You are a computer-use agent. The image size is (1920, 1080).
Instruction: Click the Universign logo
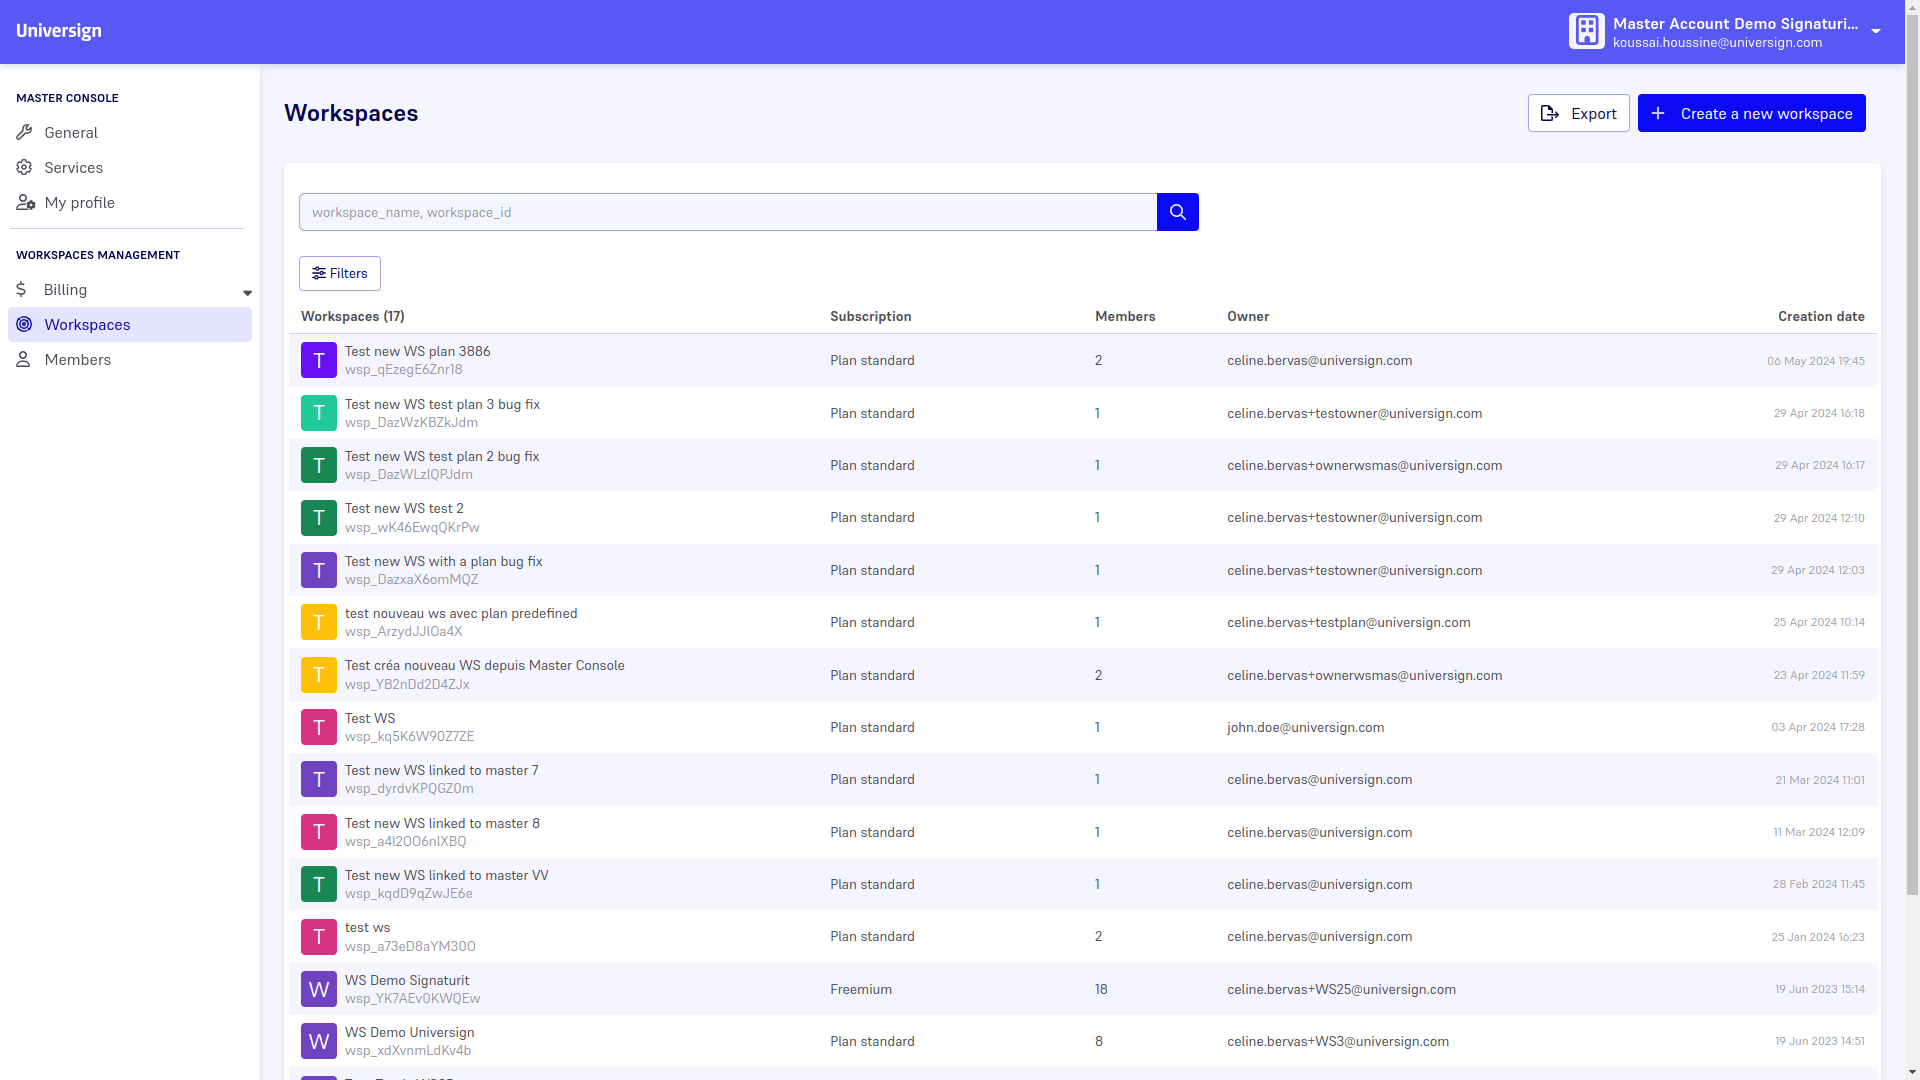[x=59, y=31]
